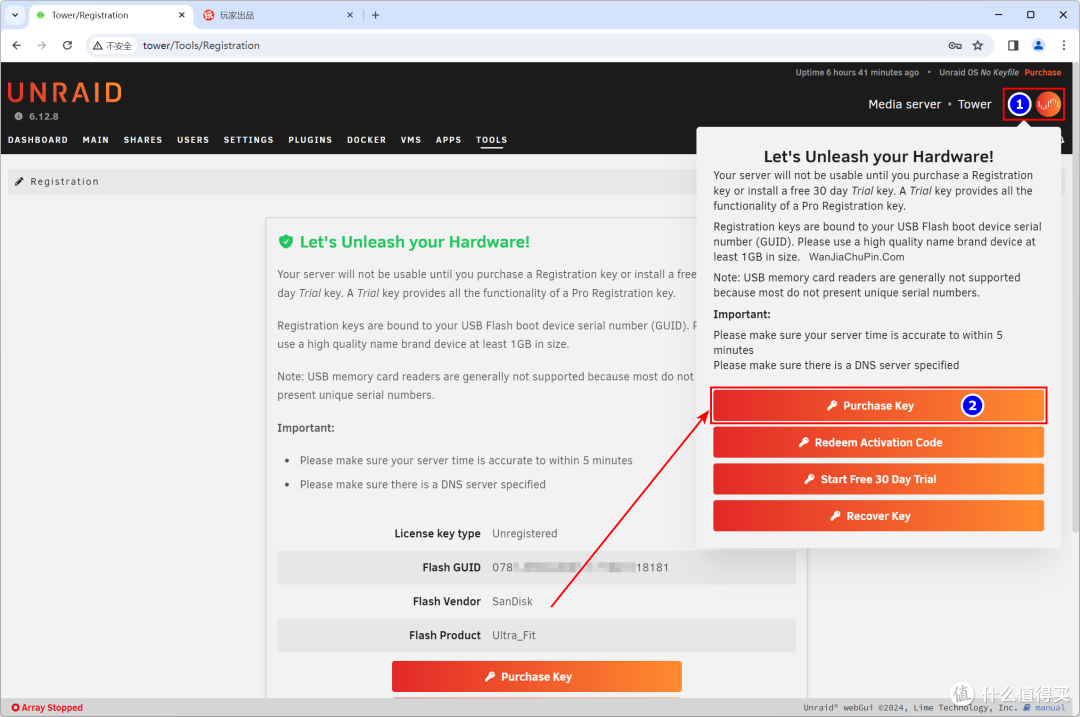
Task: Toggle the browser side panel icon
Action: point(1013,45)
